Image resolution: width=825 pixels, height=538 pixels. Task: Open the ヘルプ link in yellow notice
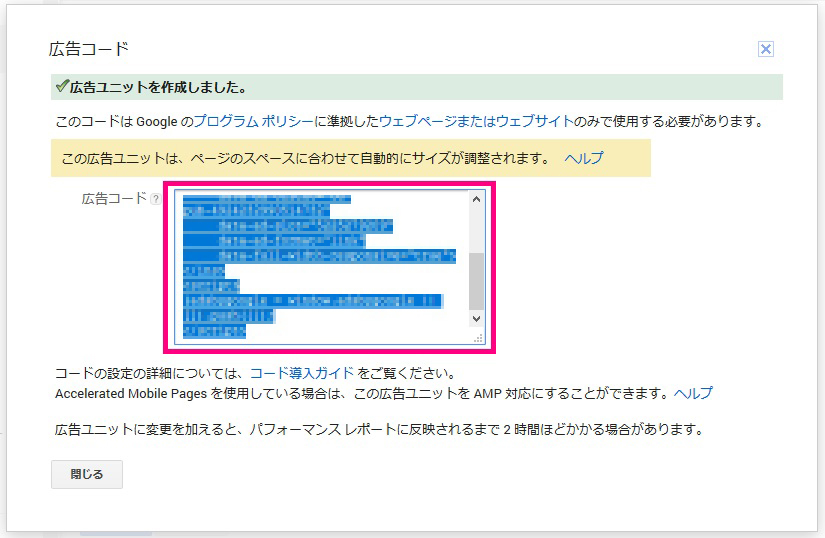coord(583,158)
